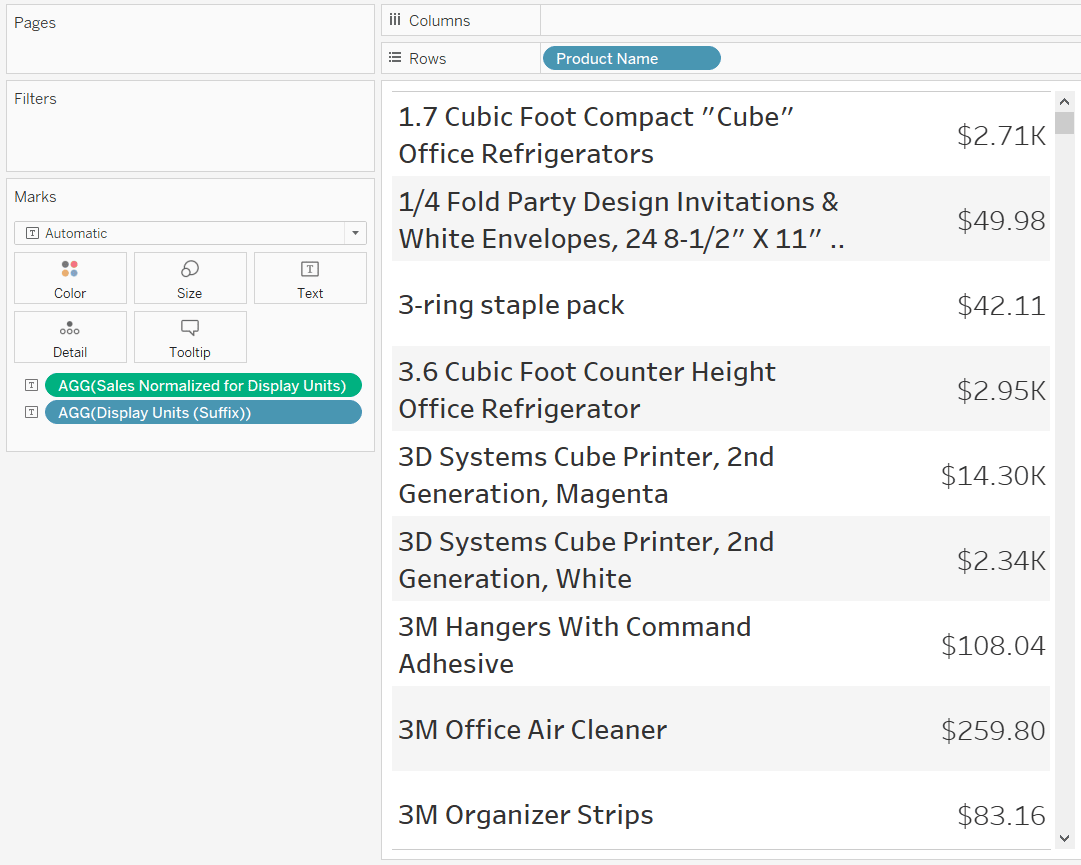The image size is (1081, 865).
Task: Select AGG(Display Units (Suffix)) pill
Action: pos(203,412)
